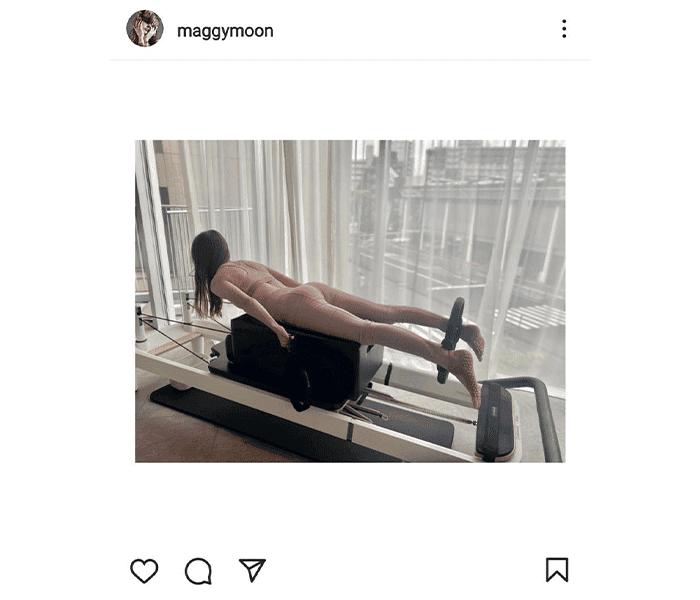
Task: Tap the Pilates ring in the photo
Action: [x=452, y=340]
